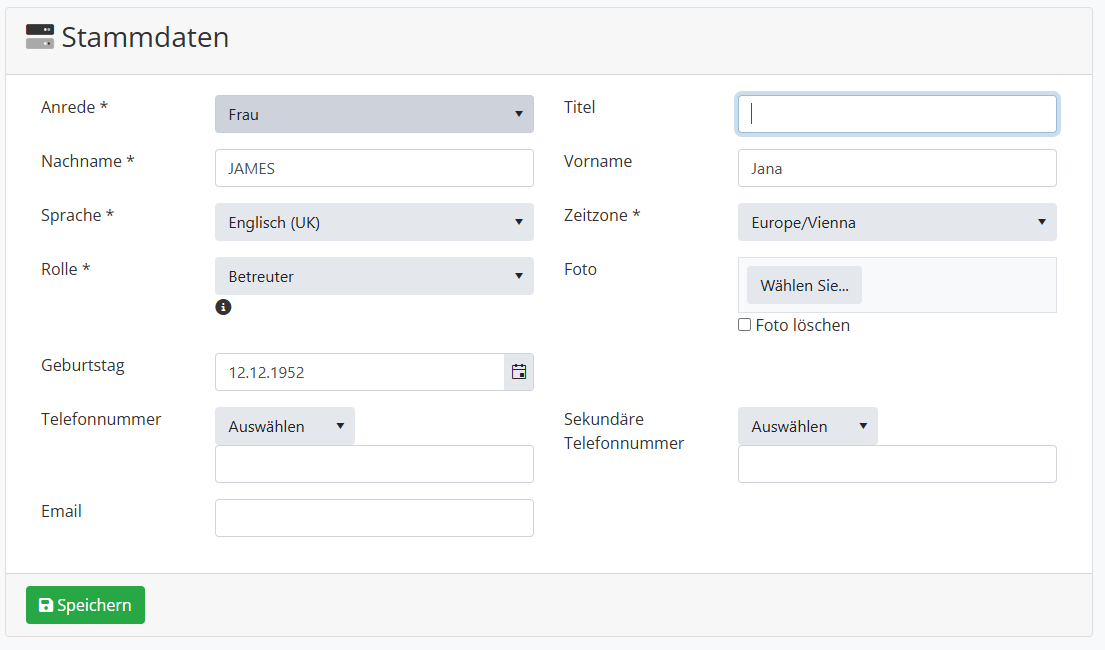The height and width of the screenshot is (650, 1105).
Task: Click the Geburtstag date field 12.12.1952
Action: click(x=359, y=372)
